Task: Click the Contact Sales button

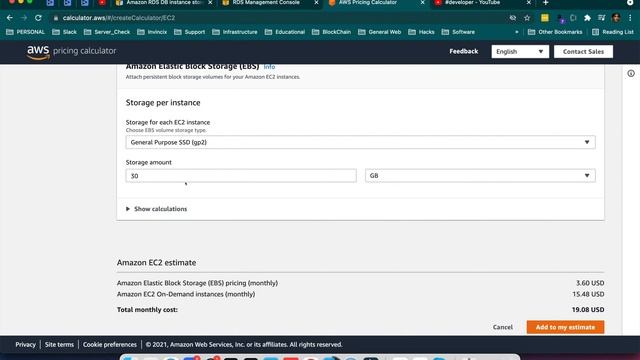Action: click(583, 51)
